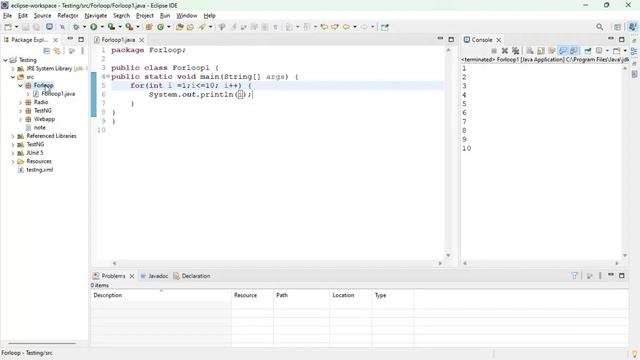
Task: Click the Resource column header
Action: 252,295
